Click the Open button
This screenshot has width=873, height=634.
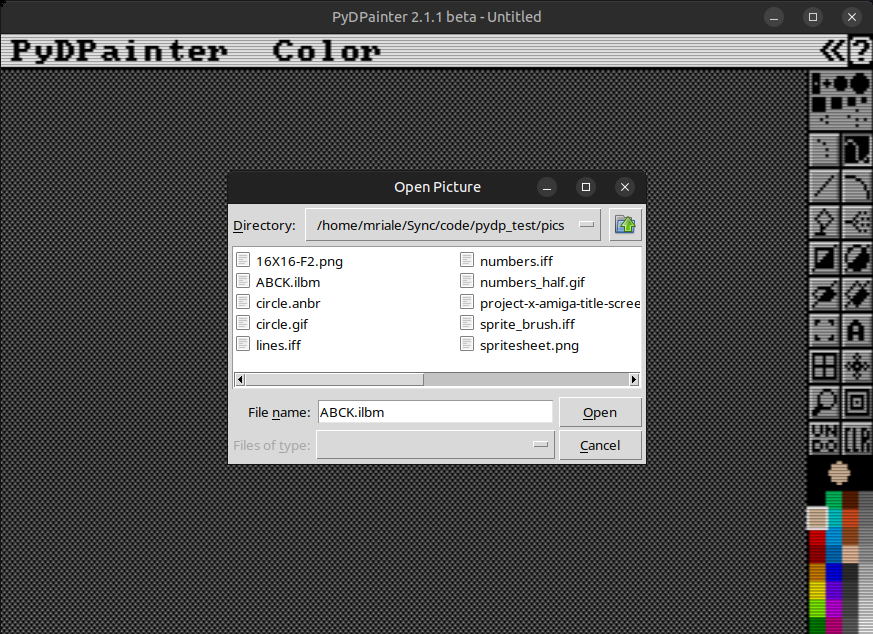tap(600, 412)
